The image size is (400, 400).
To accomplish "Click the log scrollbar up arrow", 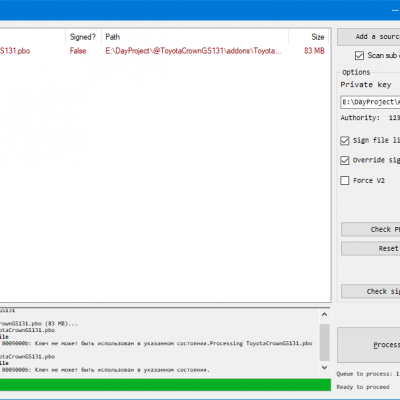I will point(324,314).
